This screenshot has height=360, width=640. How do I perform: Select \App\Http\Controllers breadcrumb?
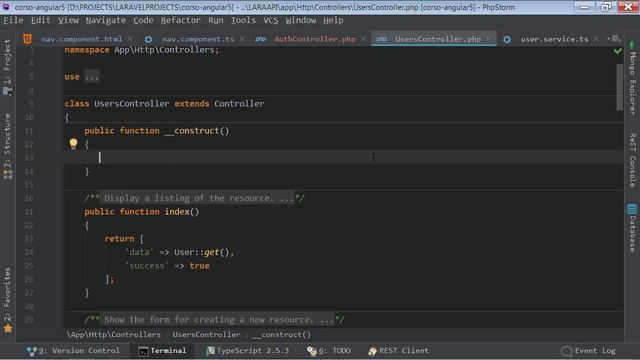pos(113,335)
